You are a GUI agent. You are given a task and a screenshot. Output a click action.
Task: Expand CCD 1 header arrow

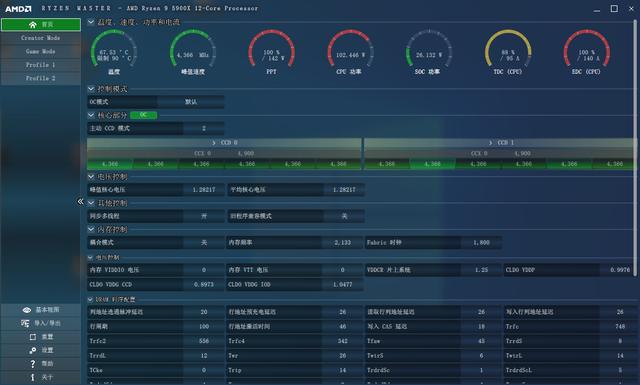coord(491,143)
